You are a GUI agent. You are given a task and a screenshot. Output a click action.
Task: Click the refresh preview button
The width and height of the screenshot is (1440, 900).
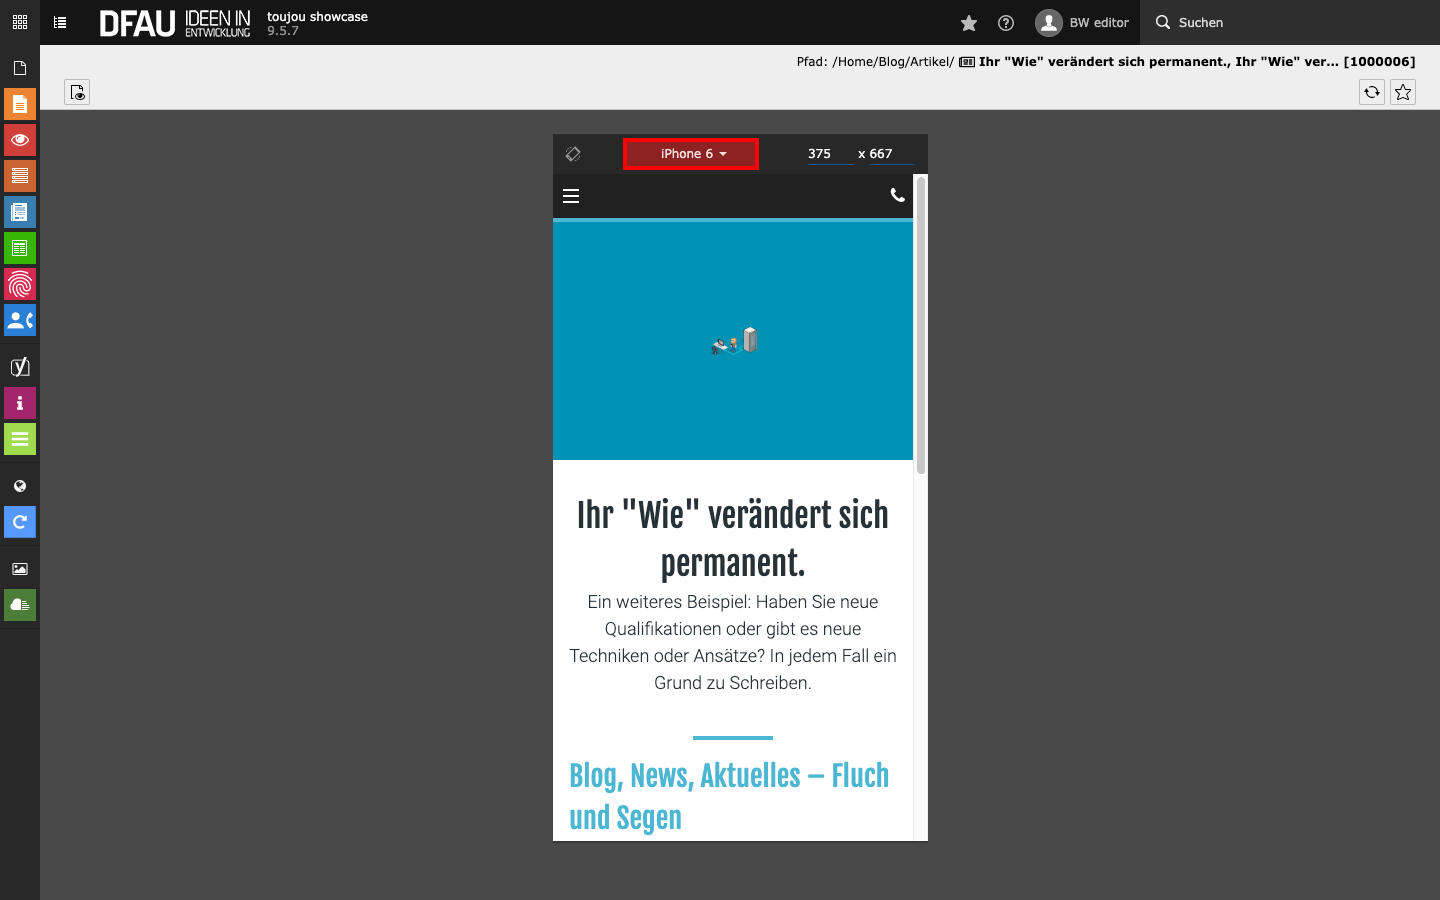(x=1372, y=92)
